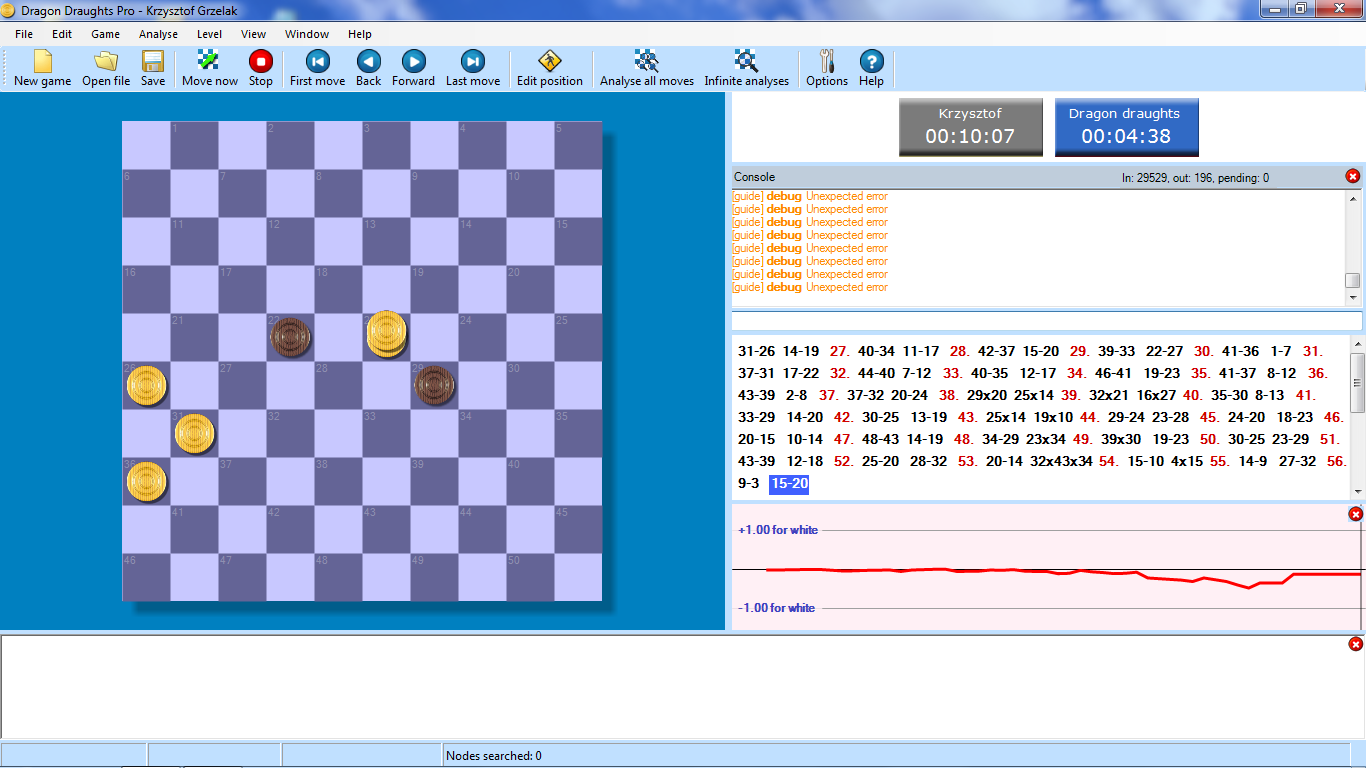Step Back one move
The width and height of the screenshot is (1366, 768).
pos(369,68)
